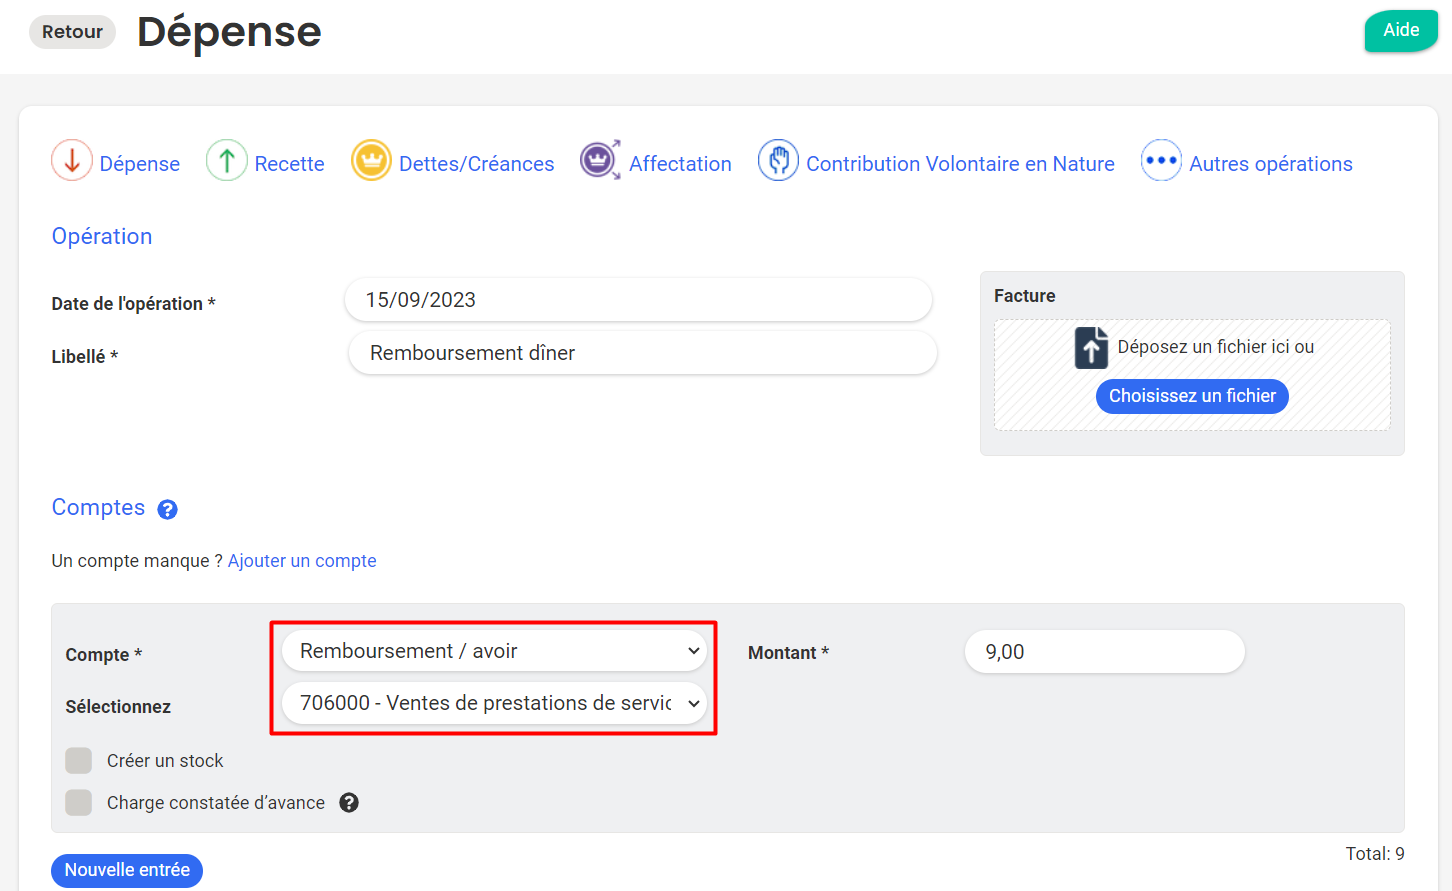Click the red down-arrow Dépense icon
The height and width of the screenshot is (891, 1452).
(72, 161)
